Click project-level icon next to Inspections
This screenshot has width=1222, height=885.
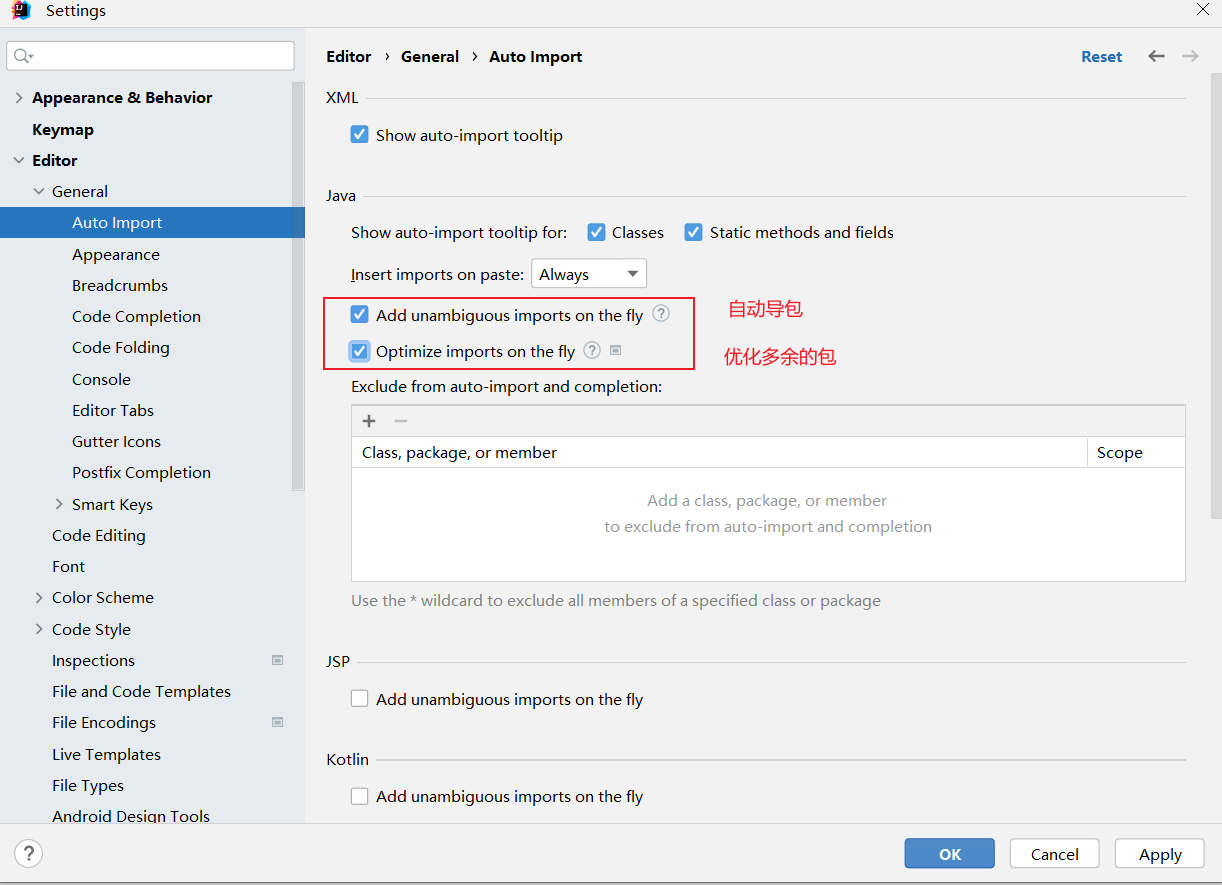pyautogui.click(x=278, y=660)
